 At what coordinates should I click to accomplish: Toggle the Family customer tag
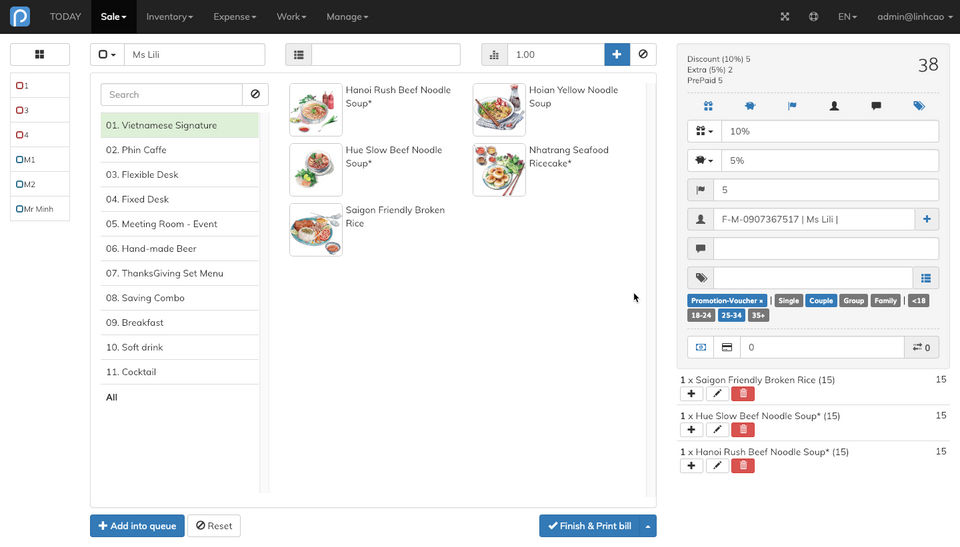pos(885,300)
